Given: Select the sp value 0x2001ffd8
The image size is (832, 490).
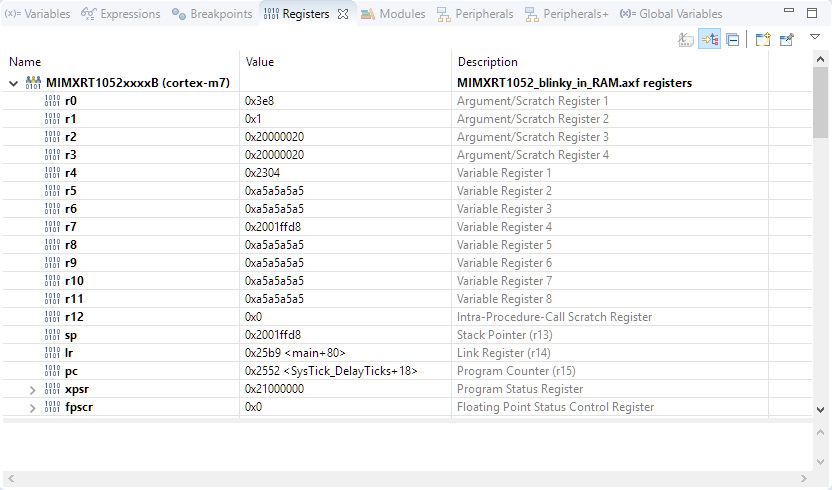Looking at the screenshot, I should (273, 335).
